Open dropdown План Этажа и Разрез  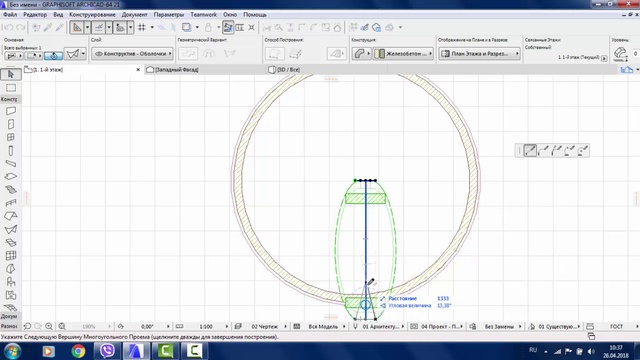pyautogui.click(x=480, y=53)
